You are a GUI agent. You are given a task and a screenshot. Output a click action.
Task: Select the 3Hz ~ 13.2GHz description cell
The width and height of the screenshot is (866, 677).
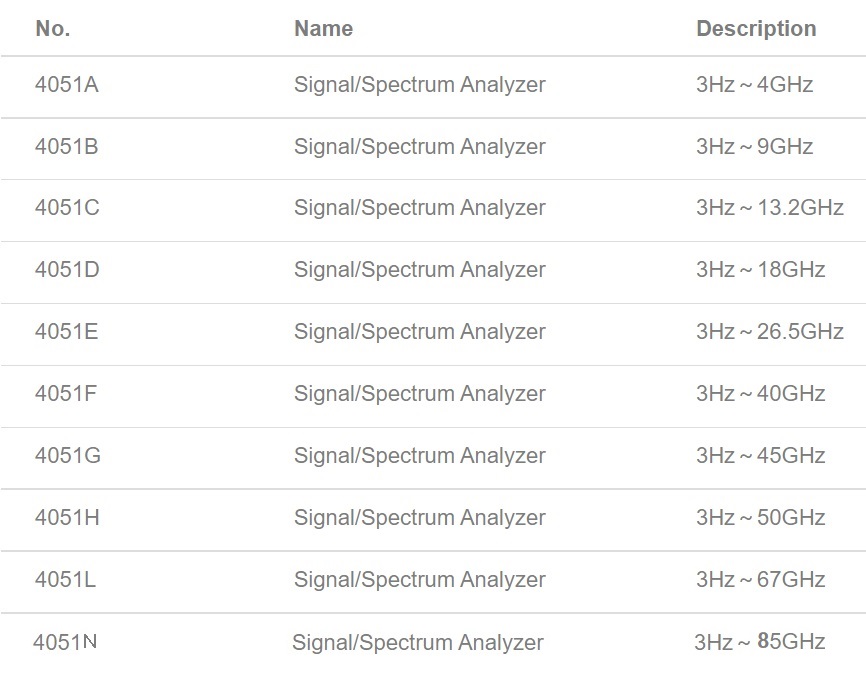[x=770, y=208]
